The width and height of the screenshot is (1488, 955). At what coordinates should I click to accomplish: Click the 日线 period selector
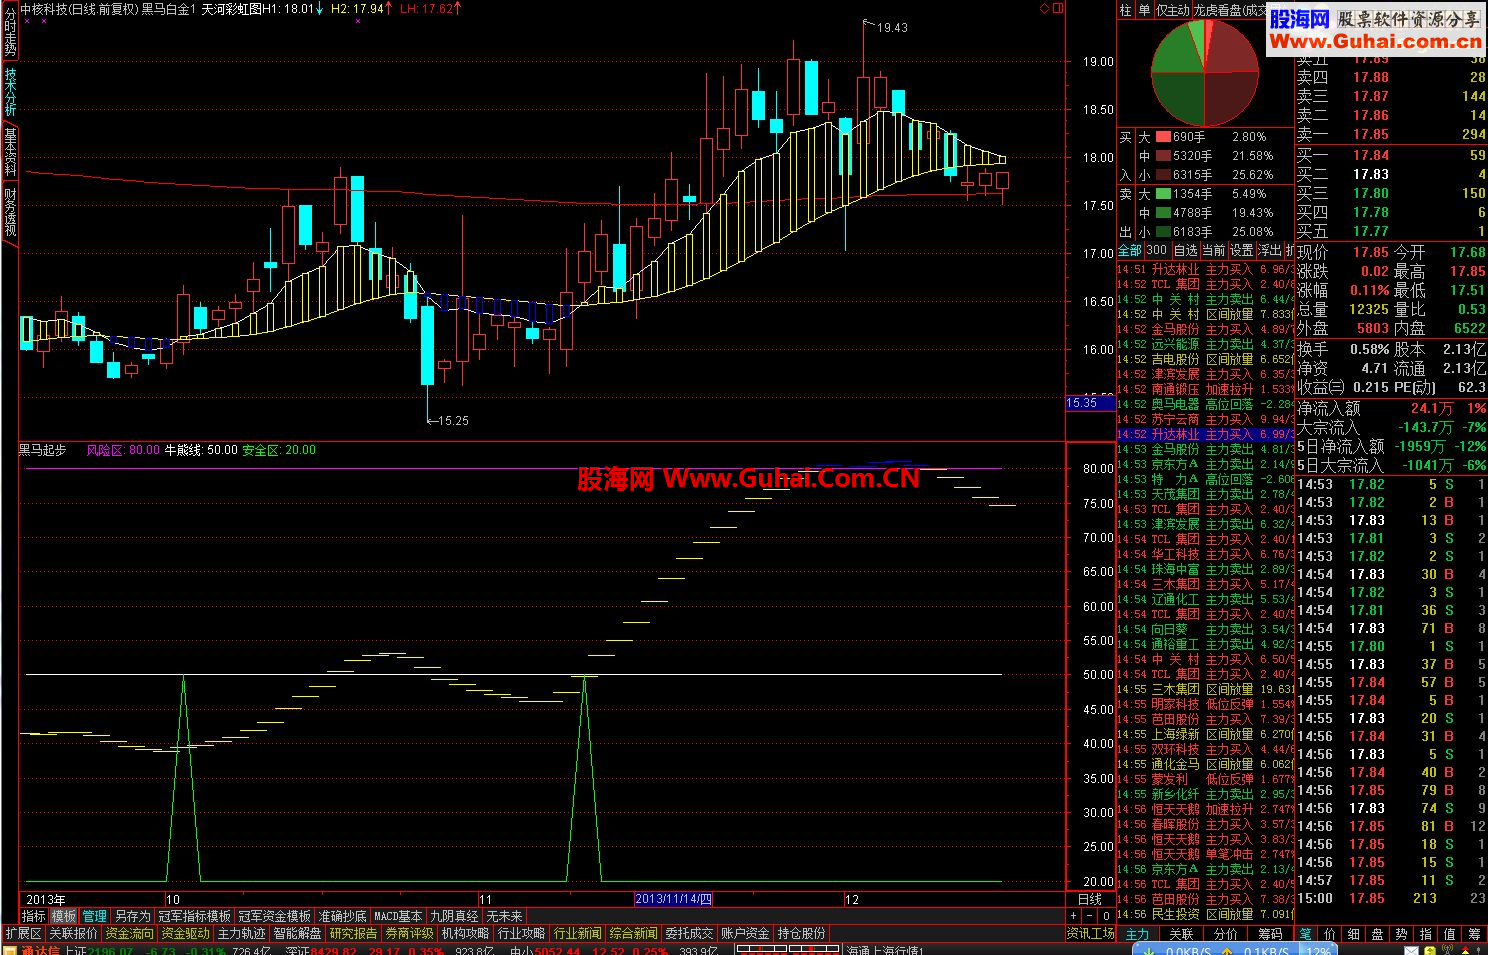1090,899
